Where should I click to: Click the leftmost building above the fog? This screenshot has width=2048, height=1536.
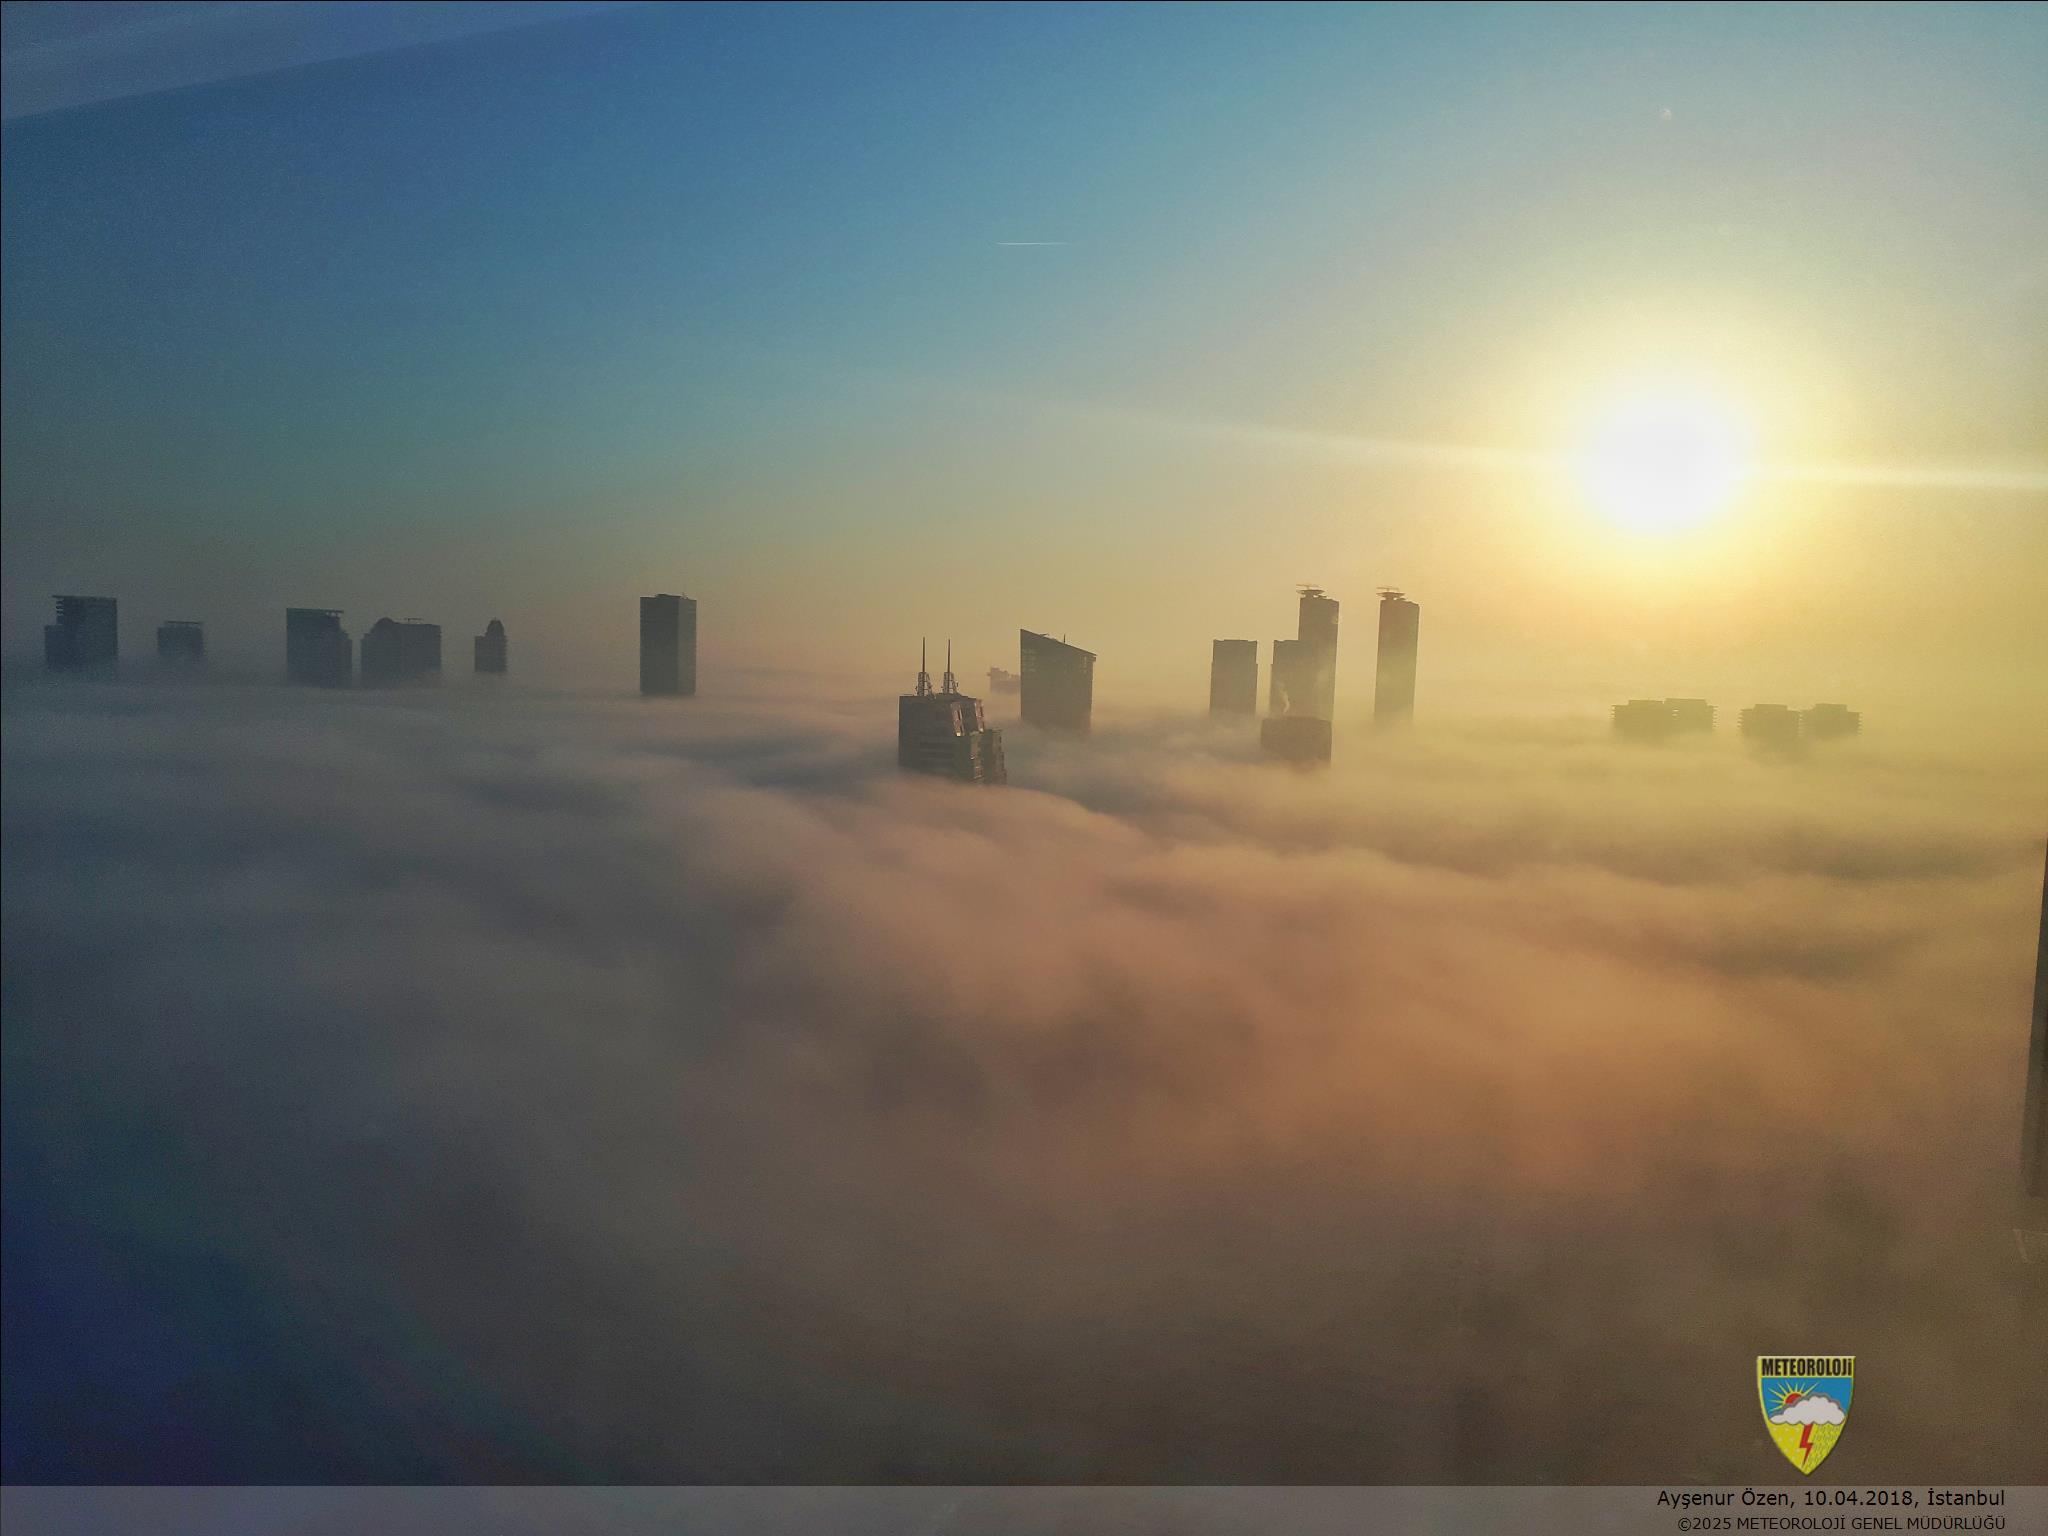click(80, 632)
